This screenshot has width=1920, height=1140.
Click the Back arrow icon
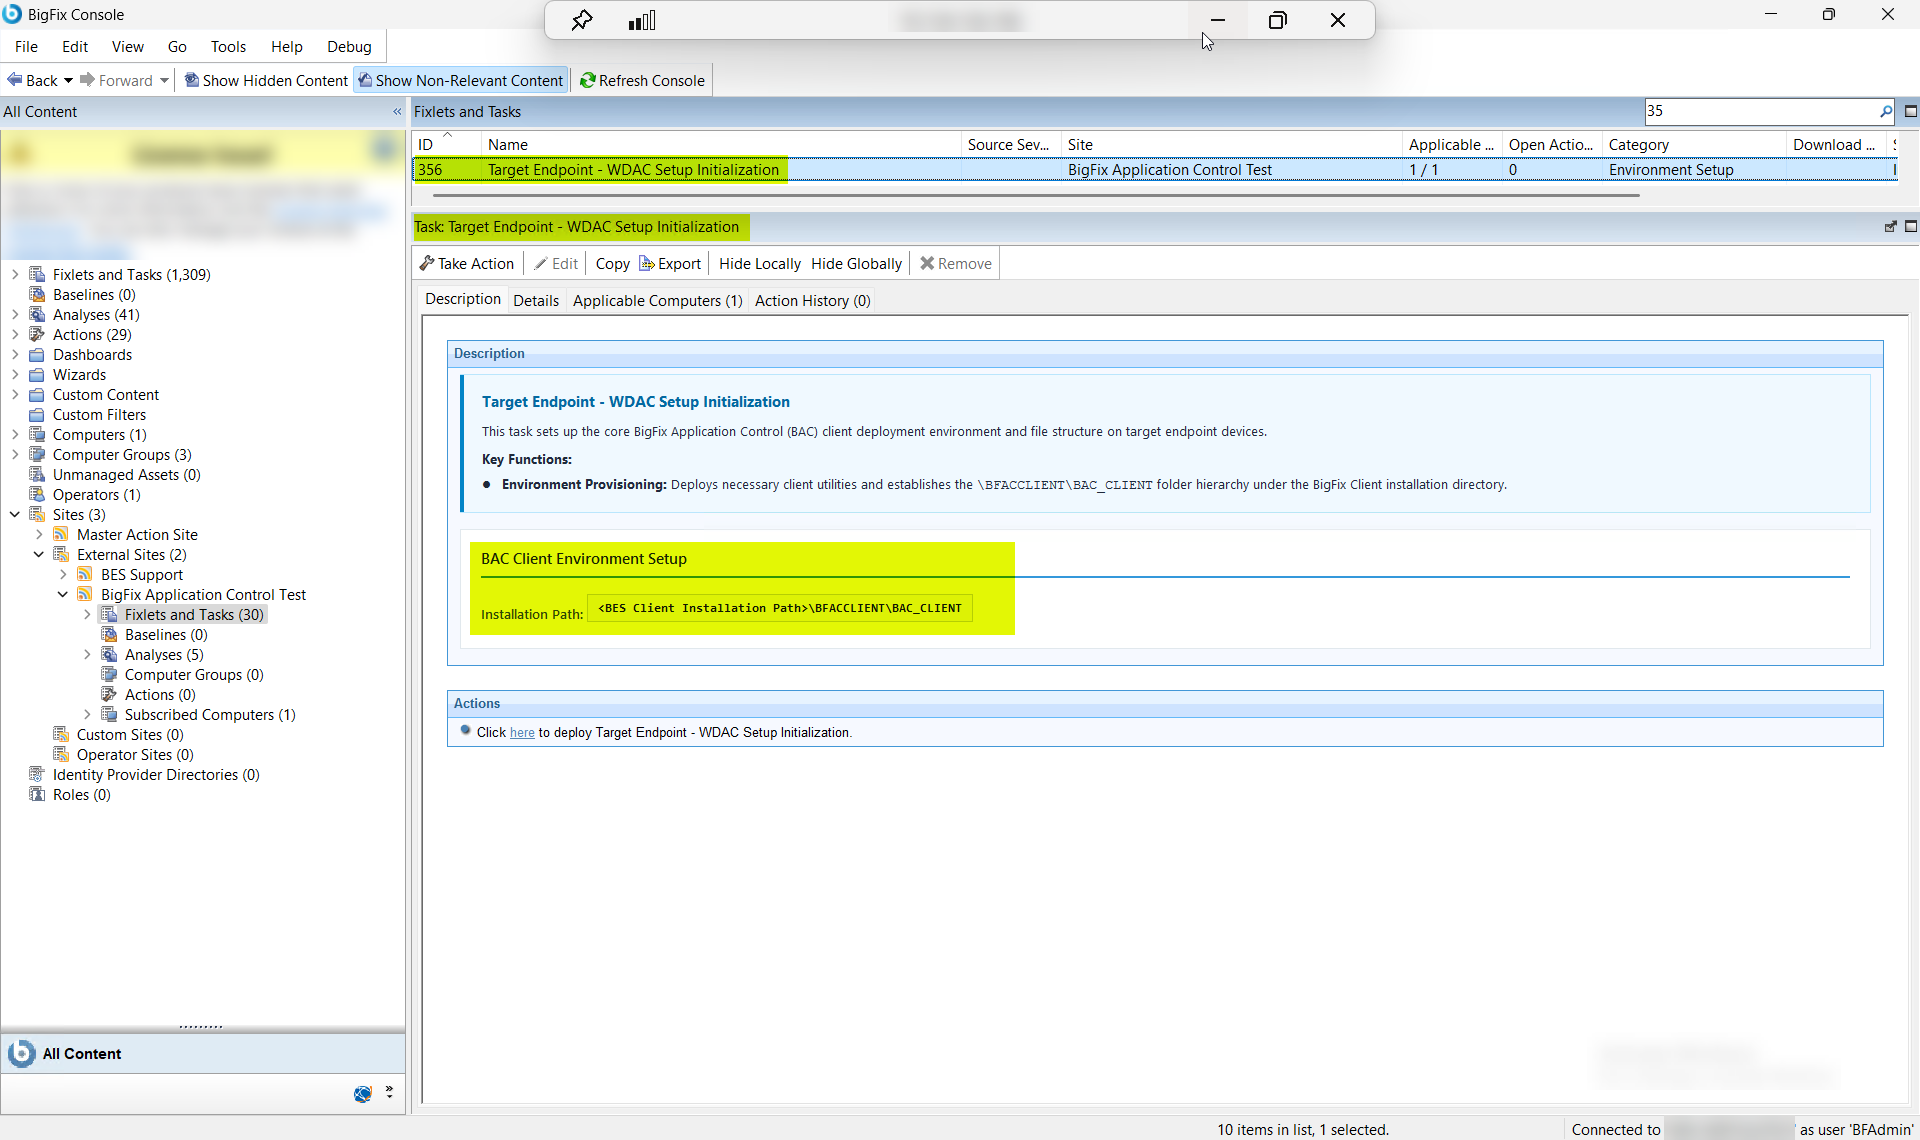pyautogui.click(x=15, y=80)
